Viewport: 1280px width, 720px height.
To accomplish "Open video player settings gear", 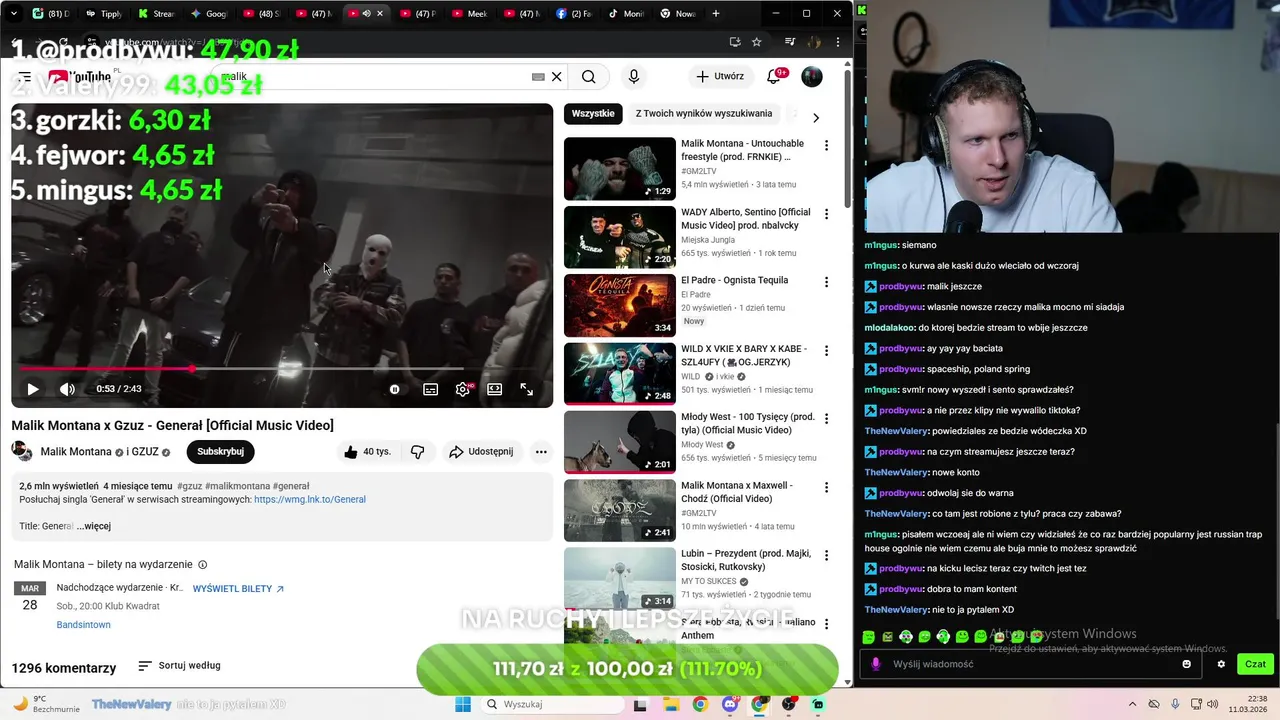I will [x=462, y=389].
